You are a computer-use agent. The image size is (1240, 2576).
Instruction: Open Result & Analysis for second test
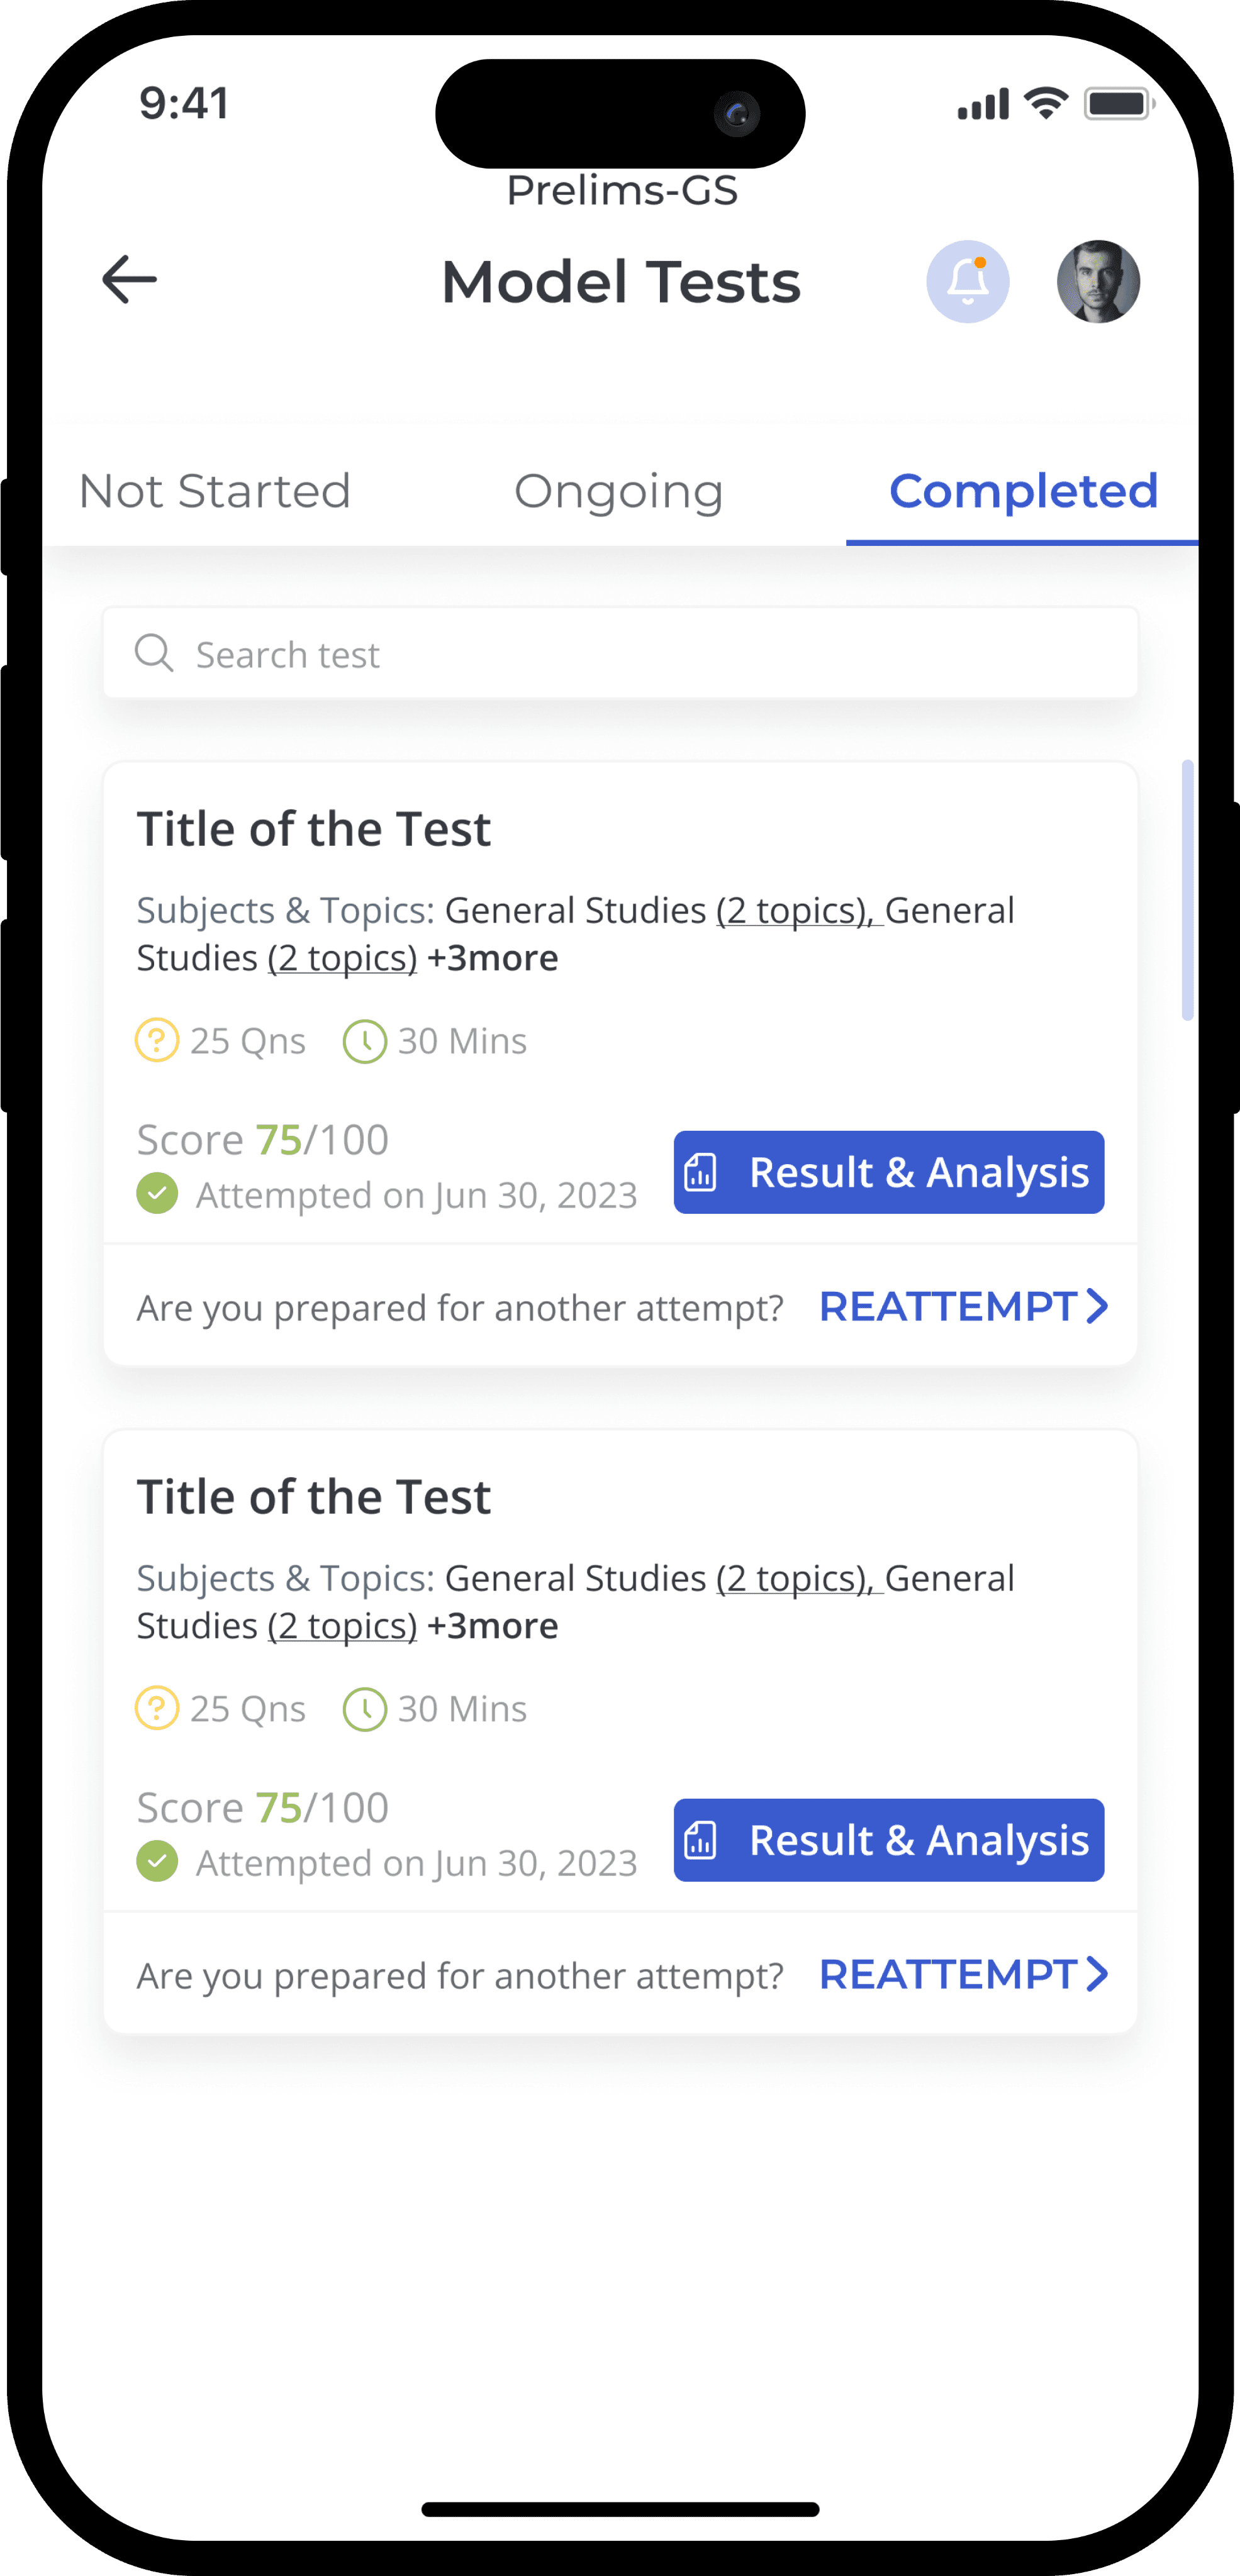(889, 1840)
